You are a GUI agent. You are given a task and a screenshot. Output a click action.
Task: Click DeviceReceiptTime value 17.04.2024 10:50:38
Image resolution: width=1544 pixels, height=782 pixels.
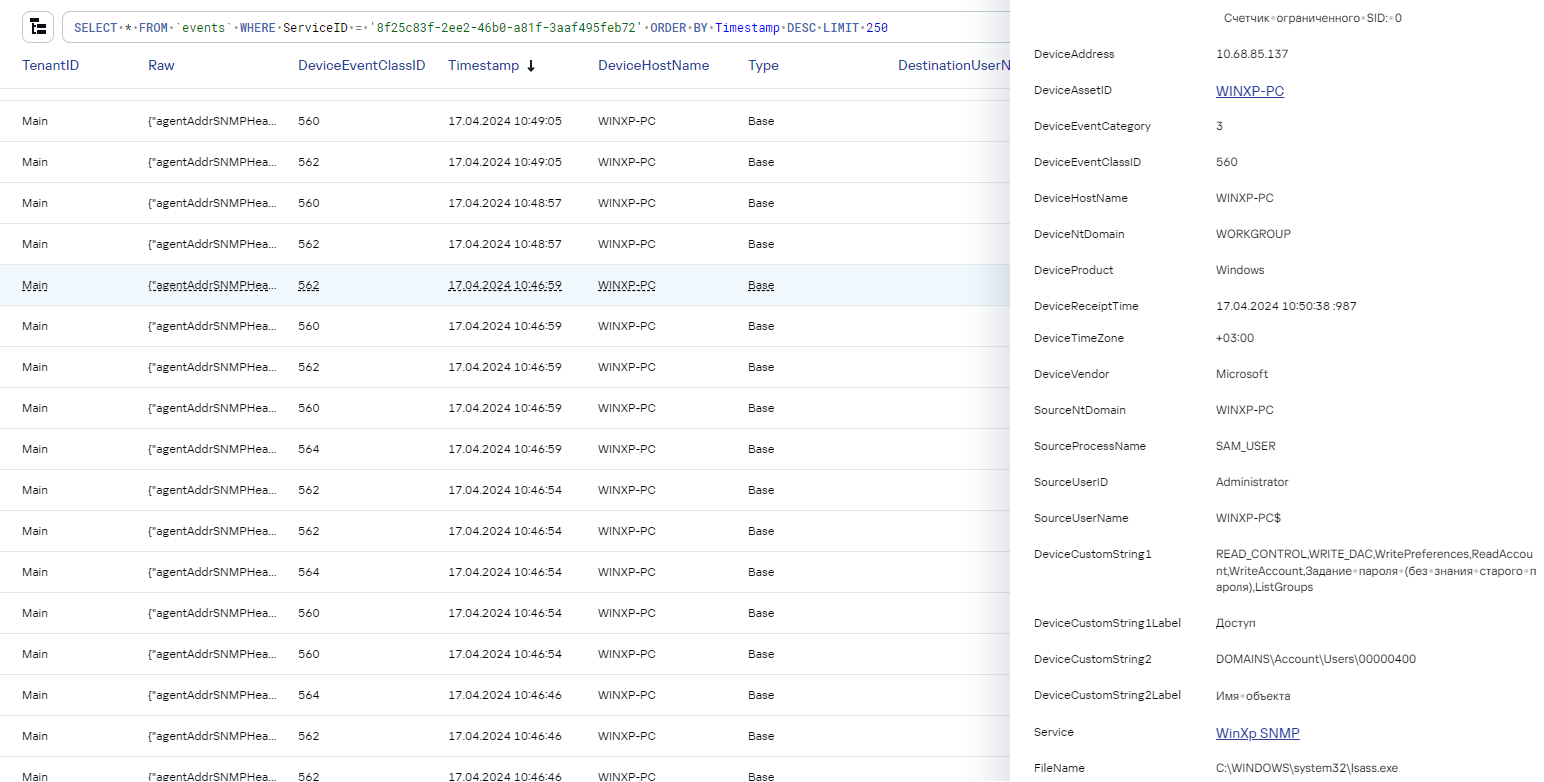pyautogui.click(x=1286, y=306)
